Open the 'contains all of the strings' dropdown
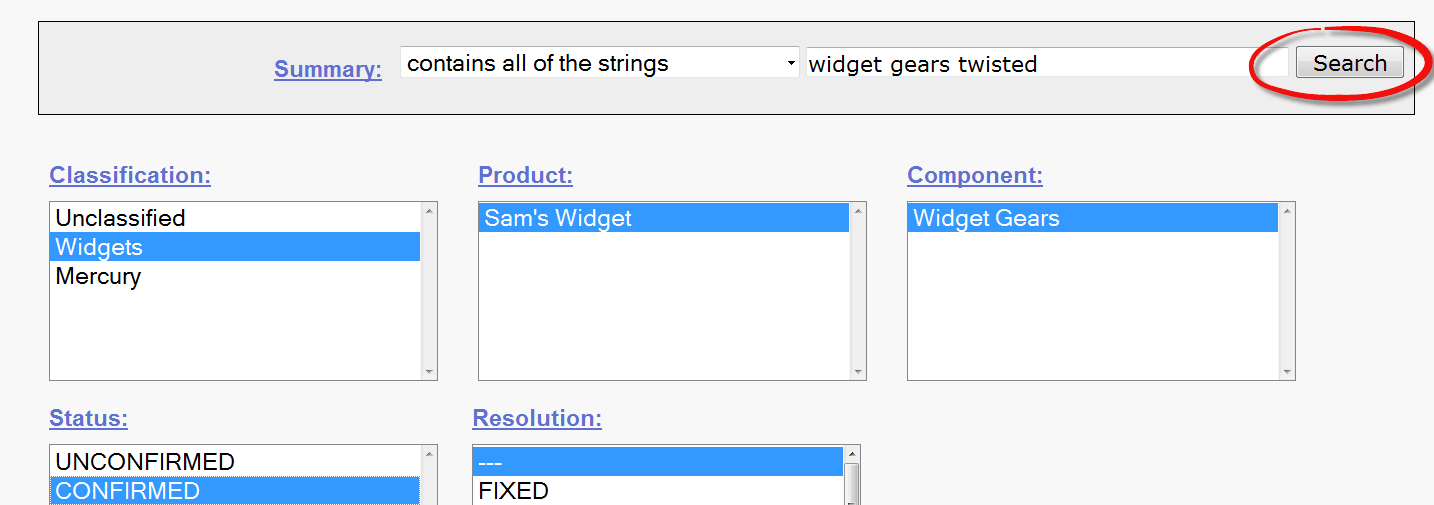Viewport: 1434px width, 505px height. pyautogui.click(x=599, y=63)
